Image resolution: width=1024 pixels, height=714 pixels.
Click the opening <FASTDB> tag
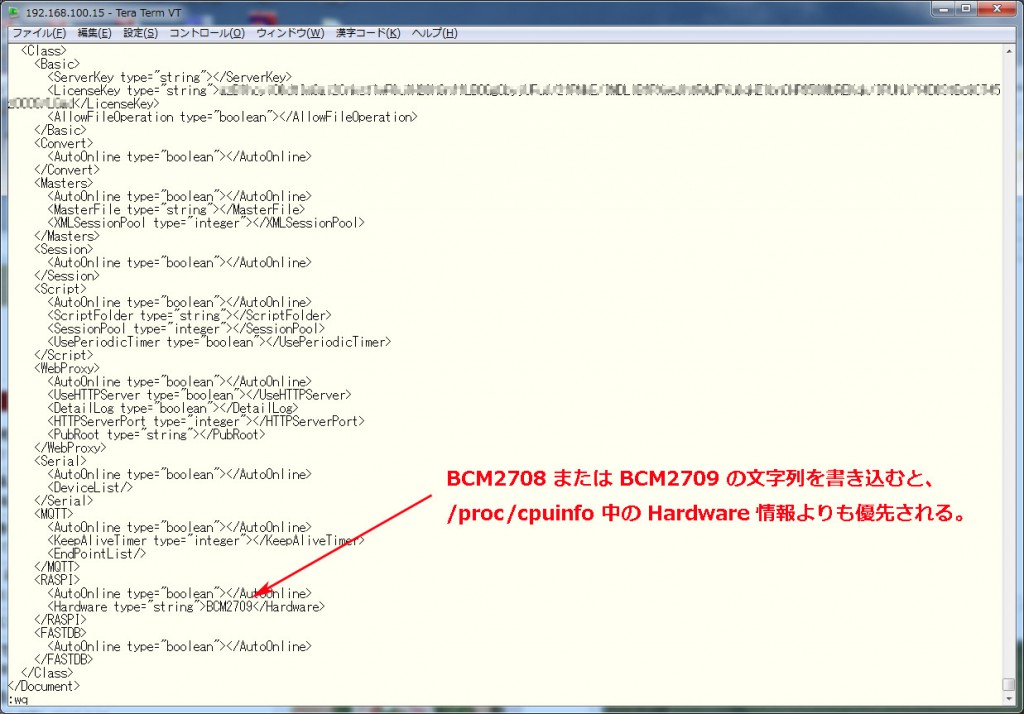tap(60, 633)
